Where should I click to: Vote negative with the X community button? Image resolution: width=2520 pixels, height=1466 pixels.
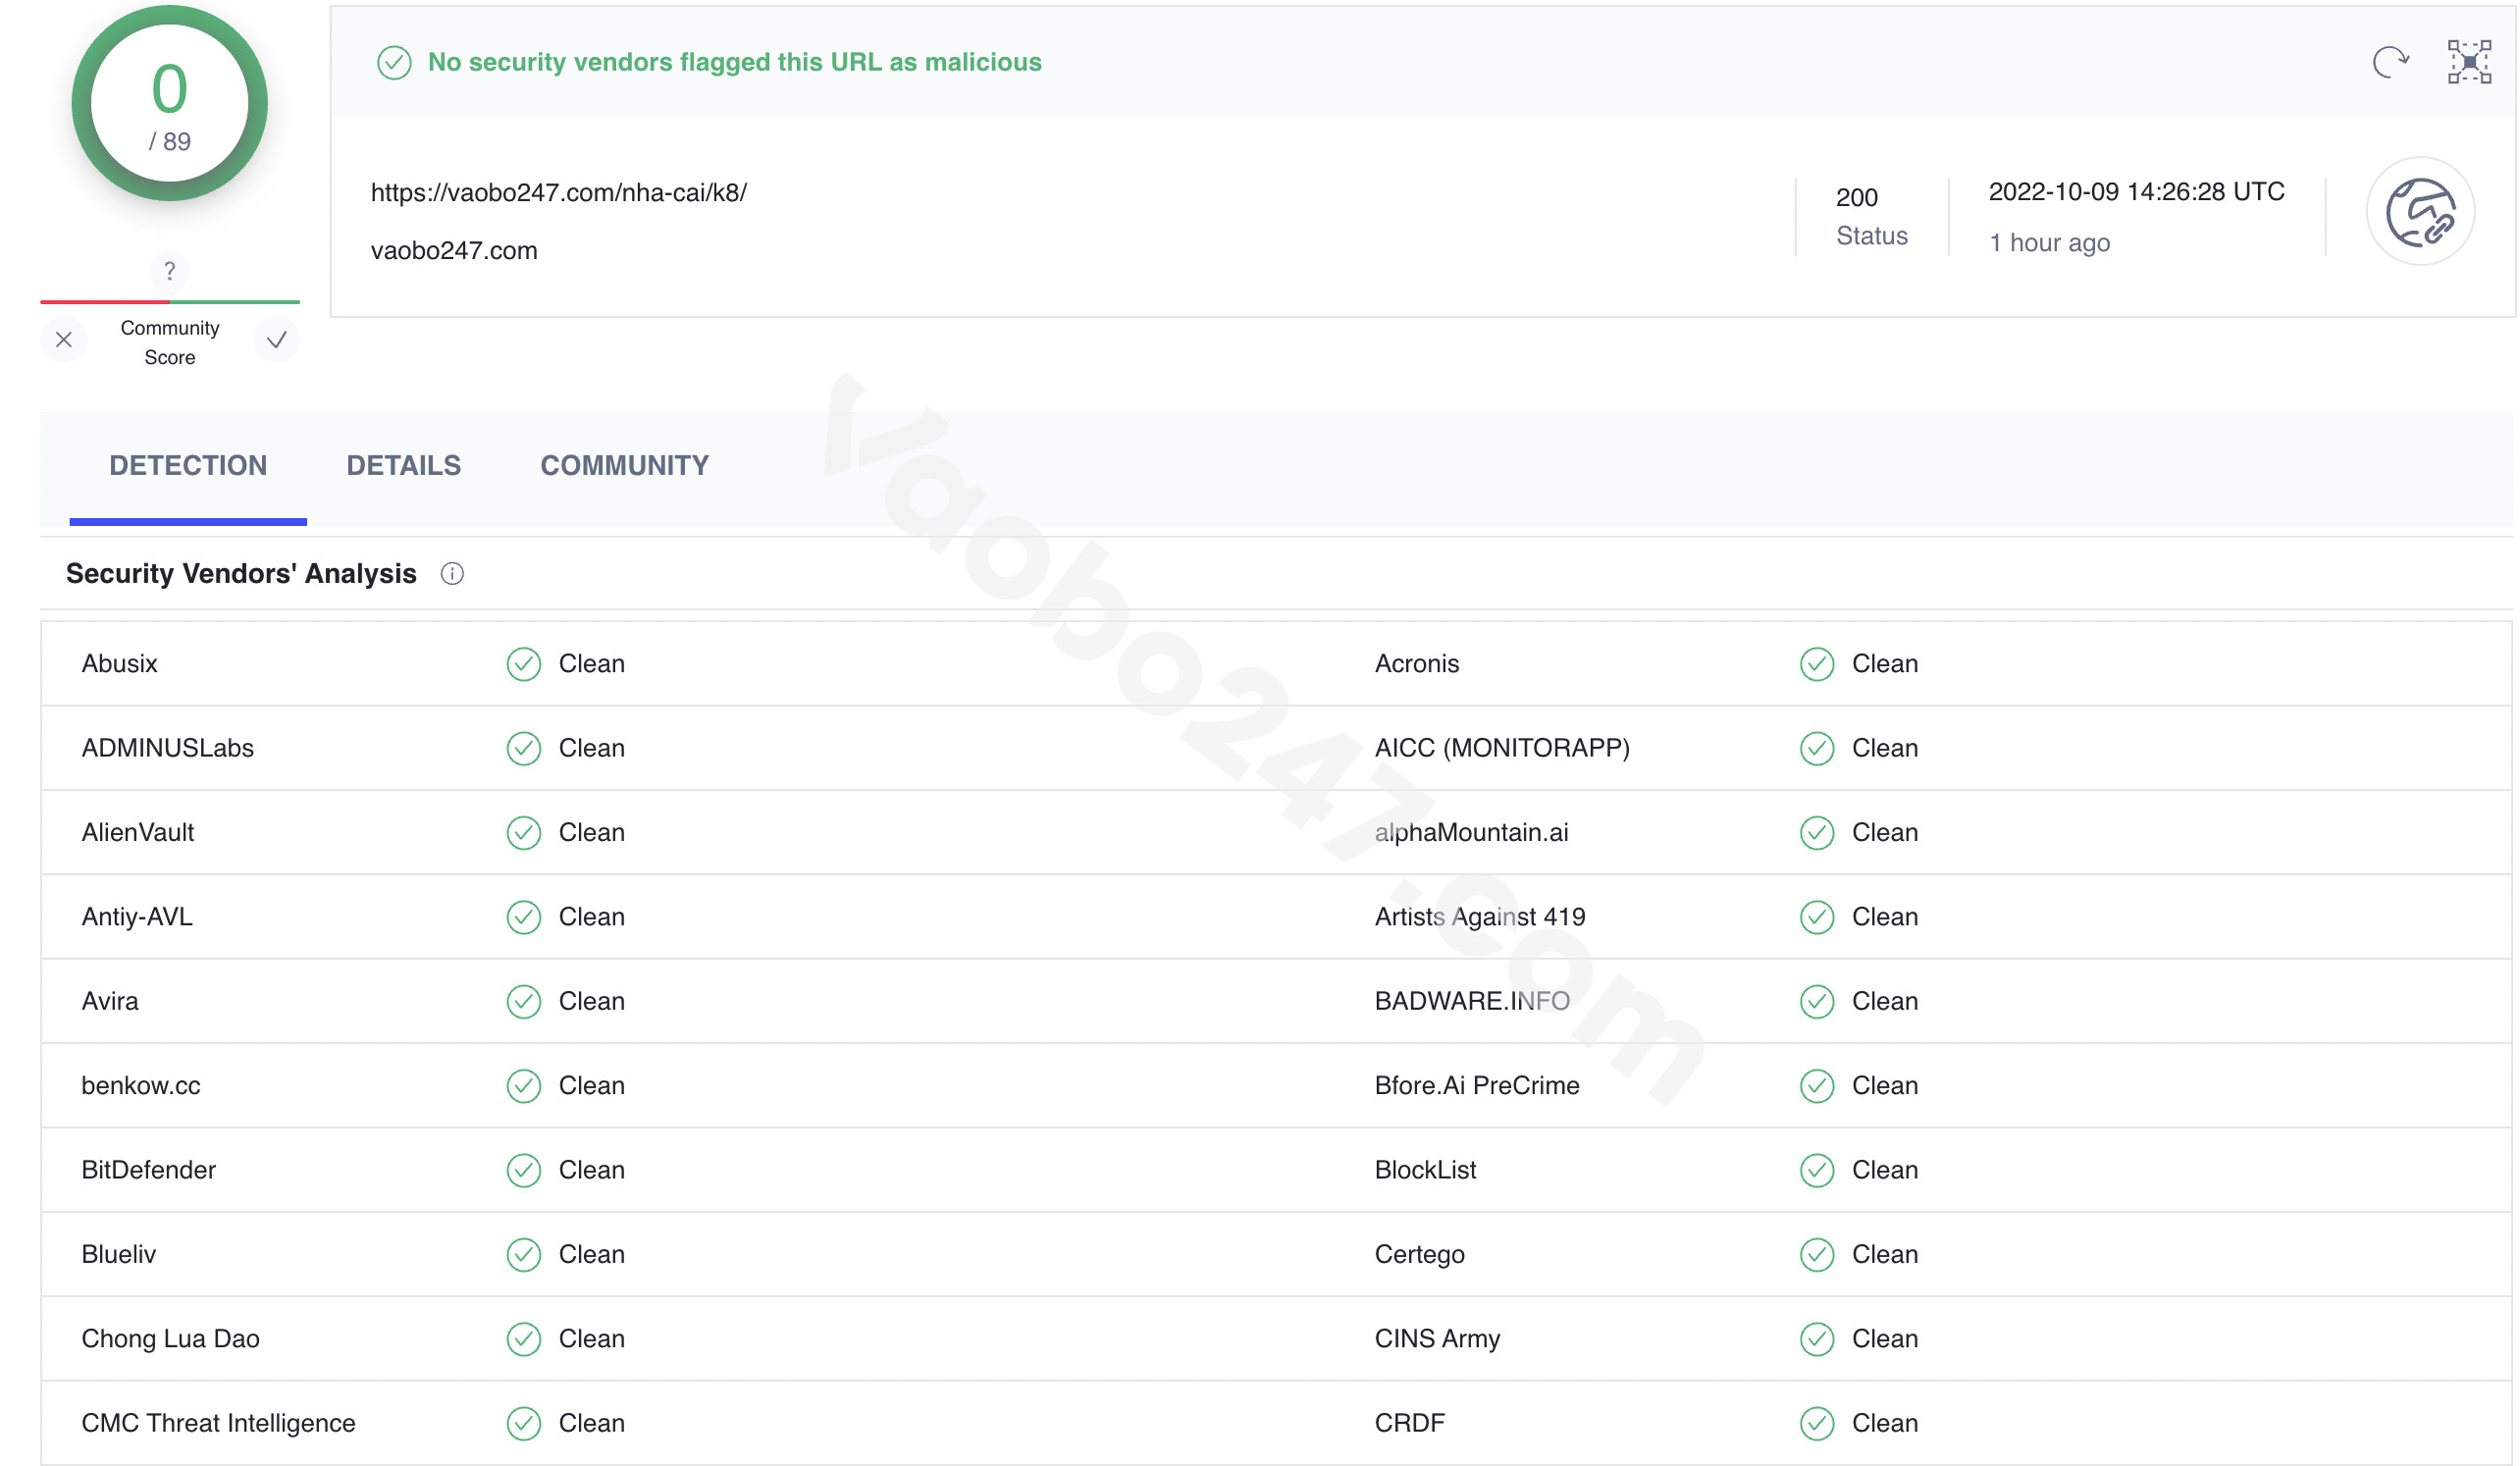64,340
